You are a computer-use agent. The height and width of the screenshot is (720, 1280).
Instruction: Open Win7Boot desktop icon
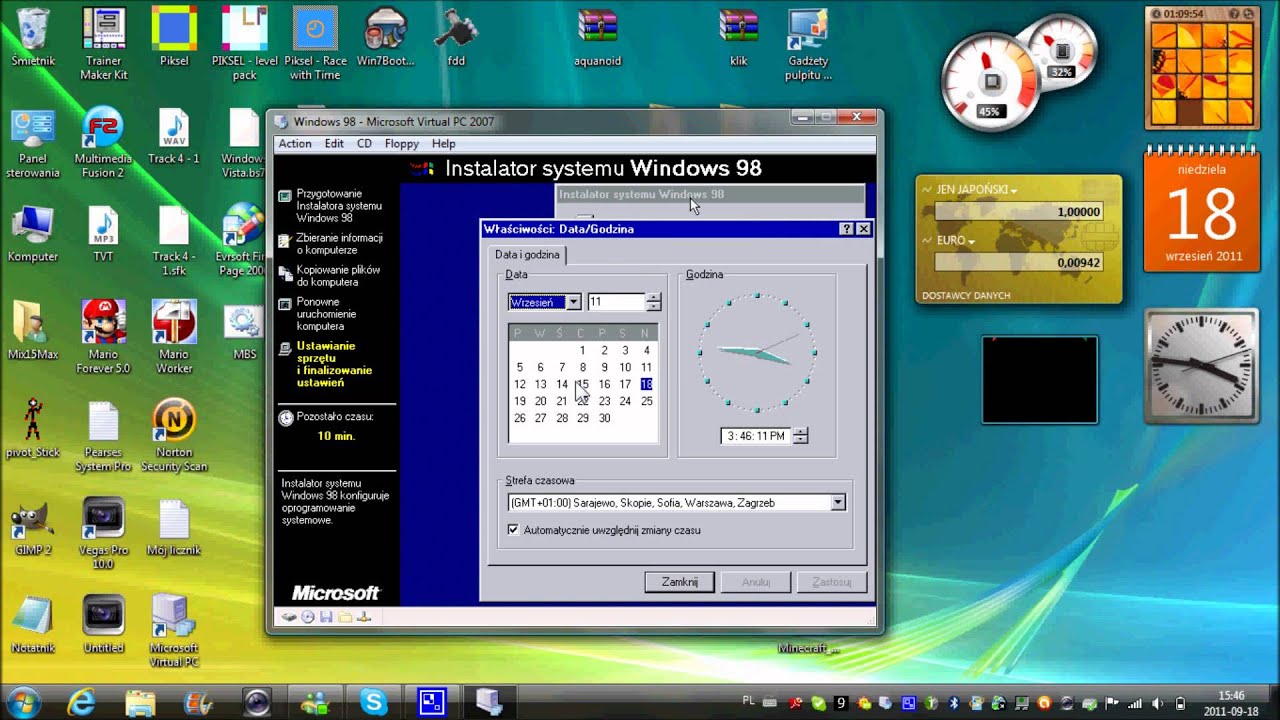click(x=385, y=37)
